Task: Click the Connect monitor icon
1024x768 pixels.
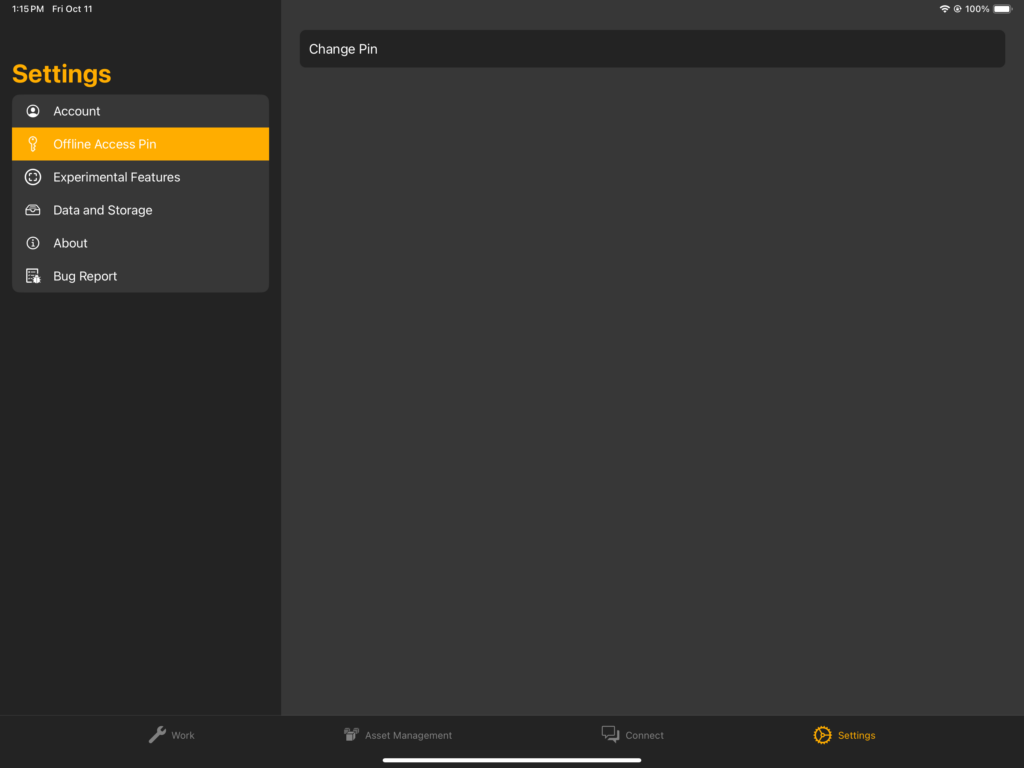Action: [x=609, y=734]
